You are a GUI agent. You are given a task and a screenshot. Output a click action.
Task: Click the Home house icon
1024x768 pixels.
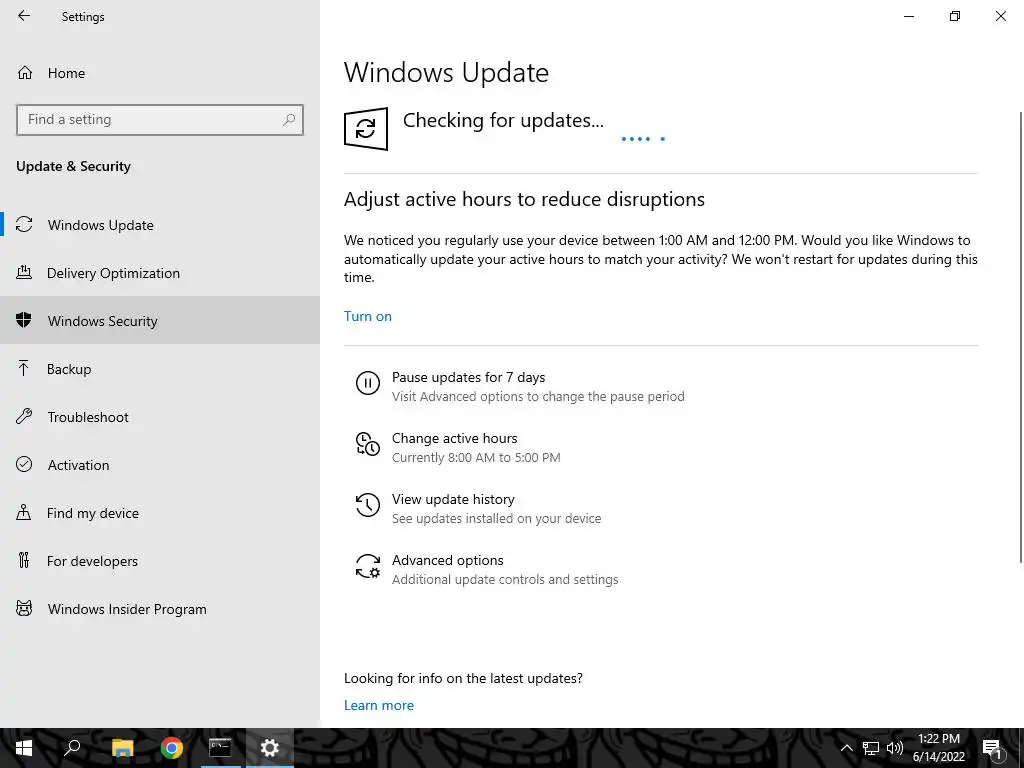coord(25,72)
